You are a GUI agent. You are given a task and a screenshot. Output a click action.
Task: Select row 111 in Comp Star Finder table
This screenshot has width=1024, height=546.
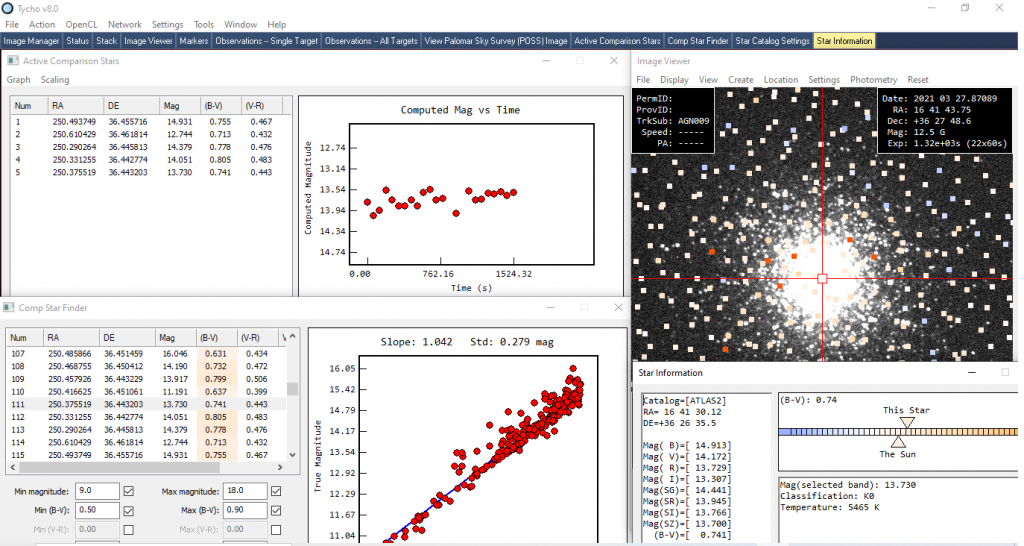tap(146, 404)
